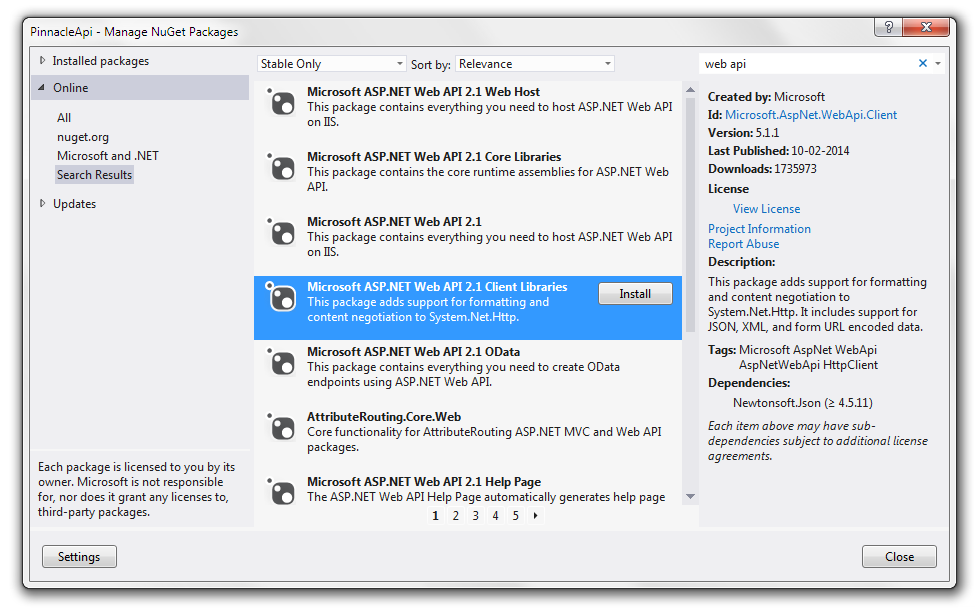Viewport: 977px width, 612px height.
Task: Click the Web API 2.1 Core Libraries package icon
Action: pos(281,167)
